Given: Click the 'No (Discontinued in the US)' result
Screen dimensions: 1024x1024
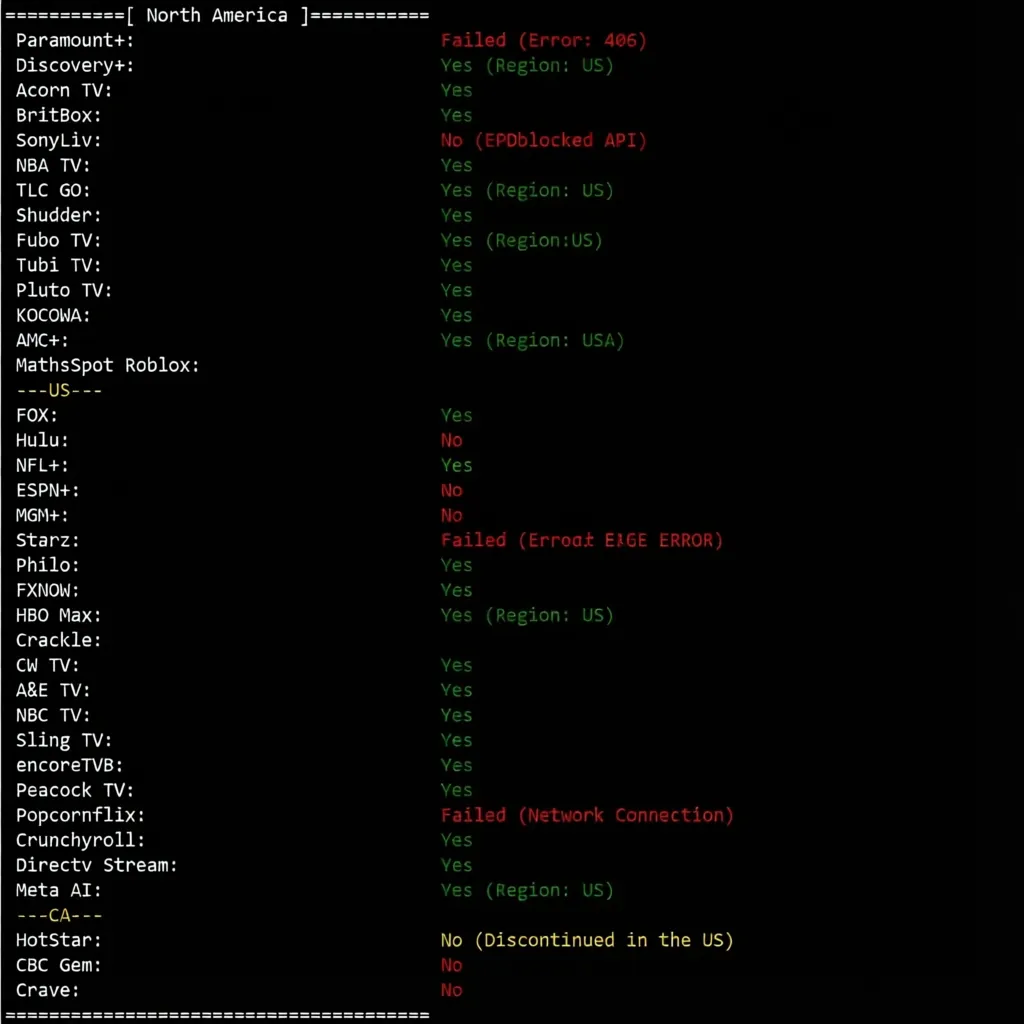Looking at the screenshot, I should pyautogui.click(x=586, y=940).
